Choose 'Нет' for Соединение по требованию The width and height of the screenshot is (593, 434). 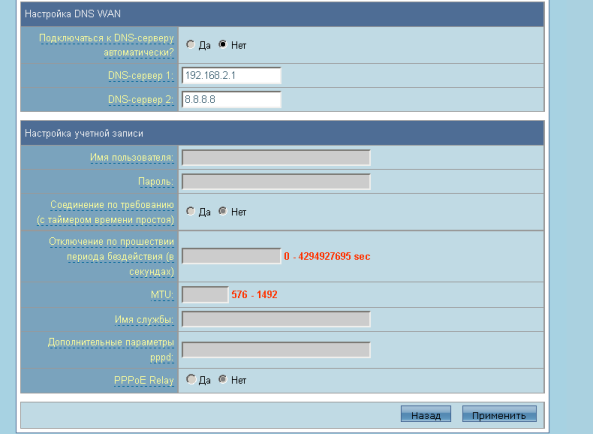coord(223,211)
